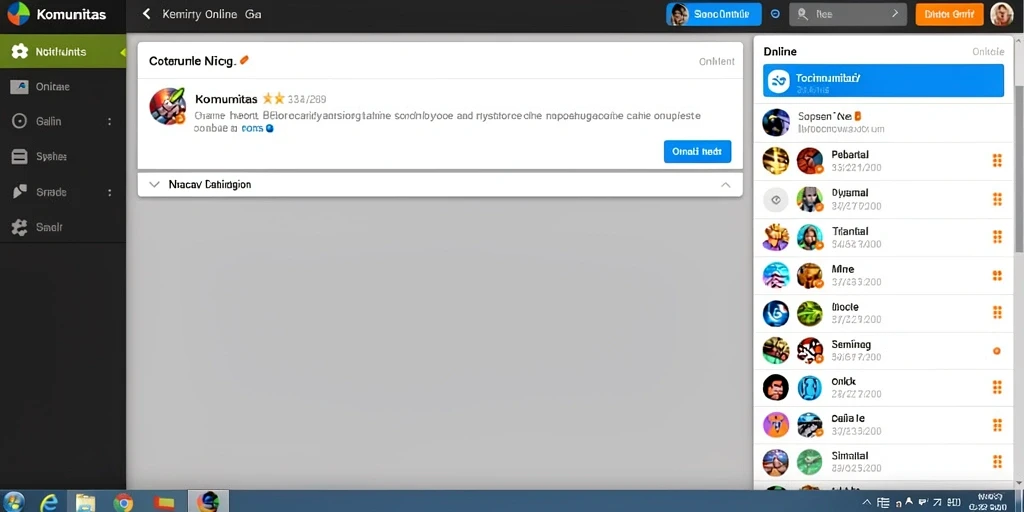Viewport: 1024px width, 512px height.
Task: Click the blue Omati hedt button
Action: [x=697, y=152]
